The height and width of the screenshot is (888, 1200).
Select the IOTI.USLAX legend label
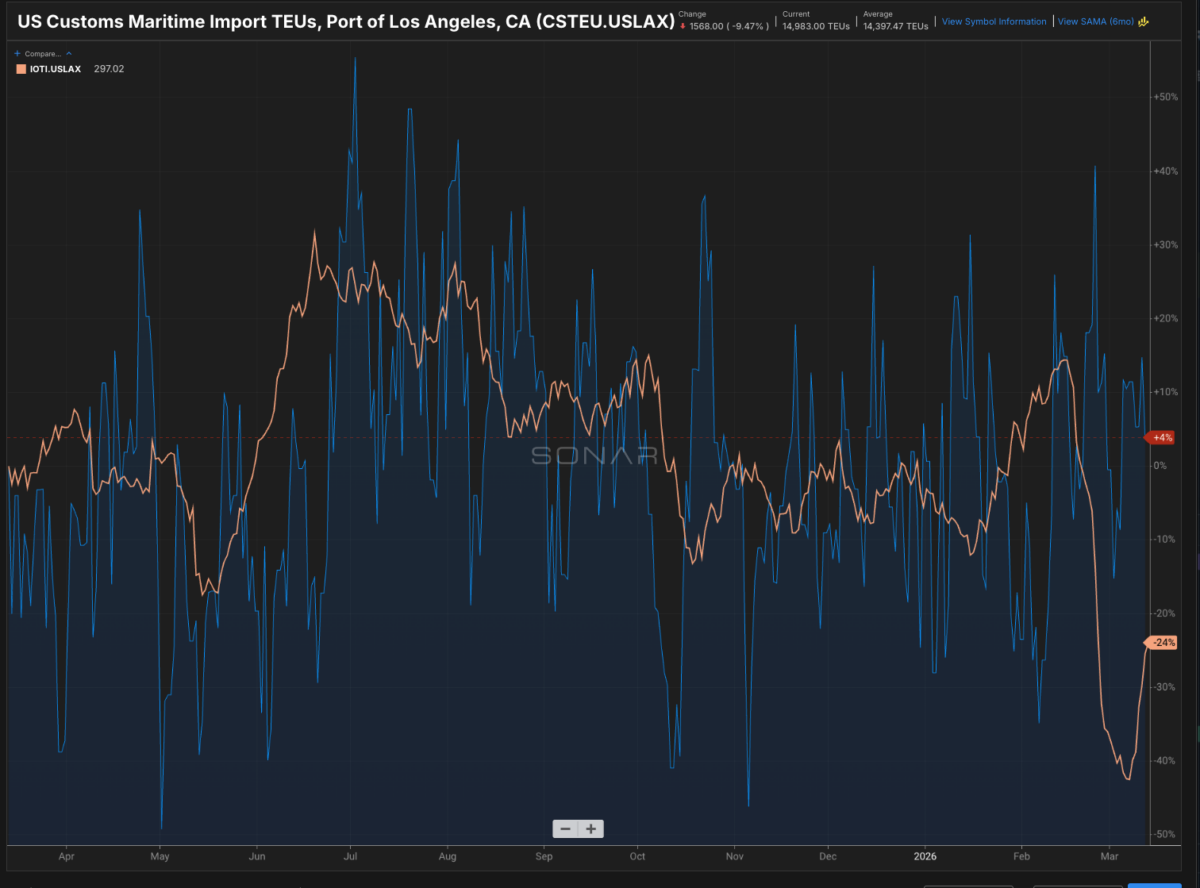click(x=56, y=69)
